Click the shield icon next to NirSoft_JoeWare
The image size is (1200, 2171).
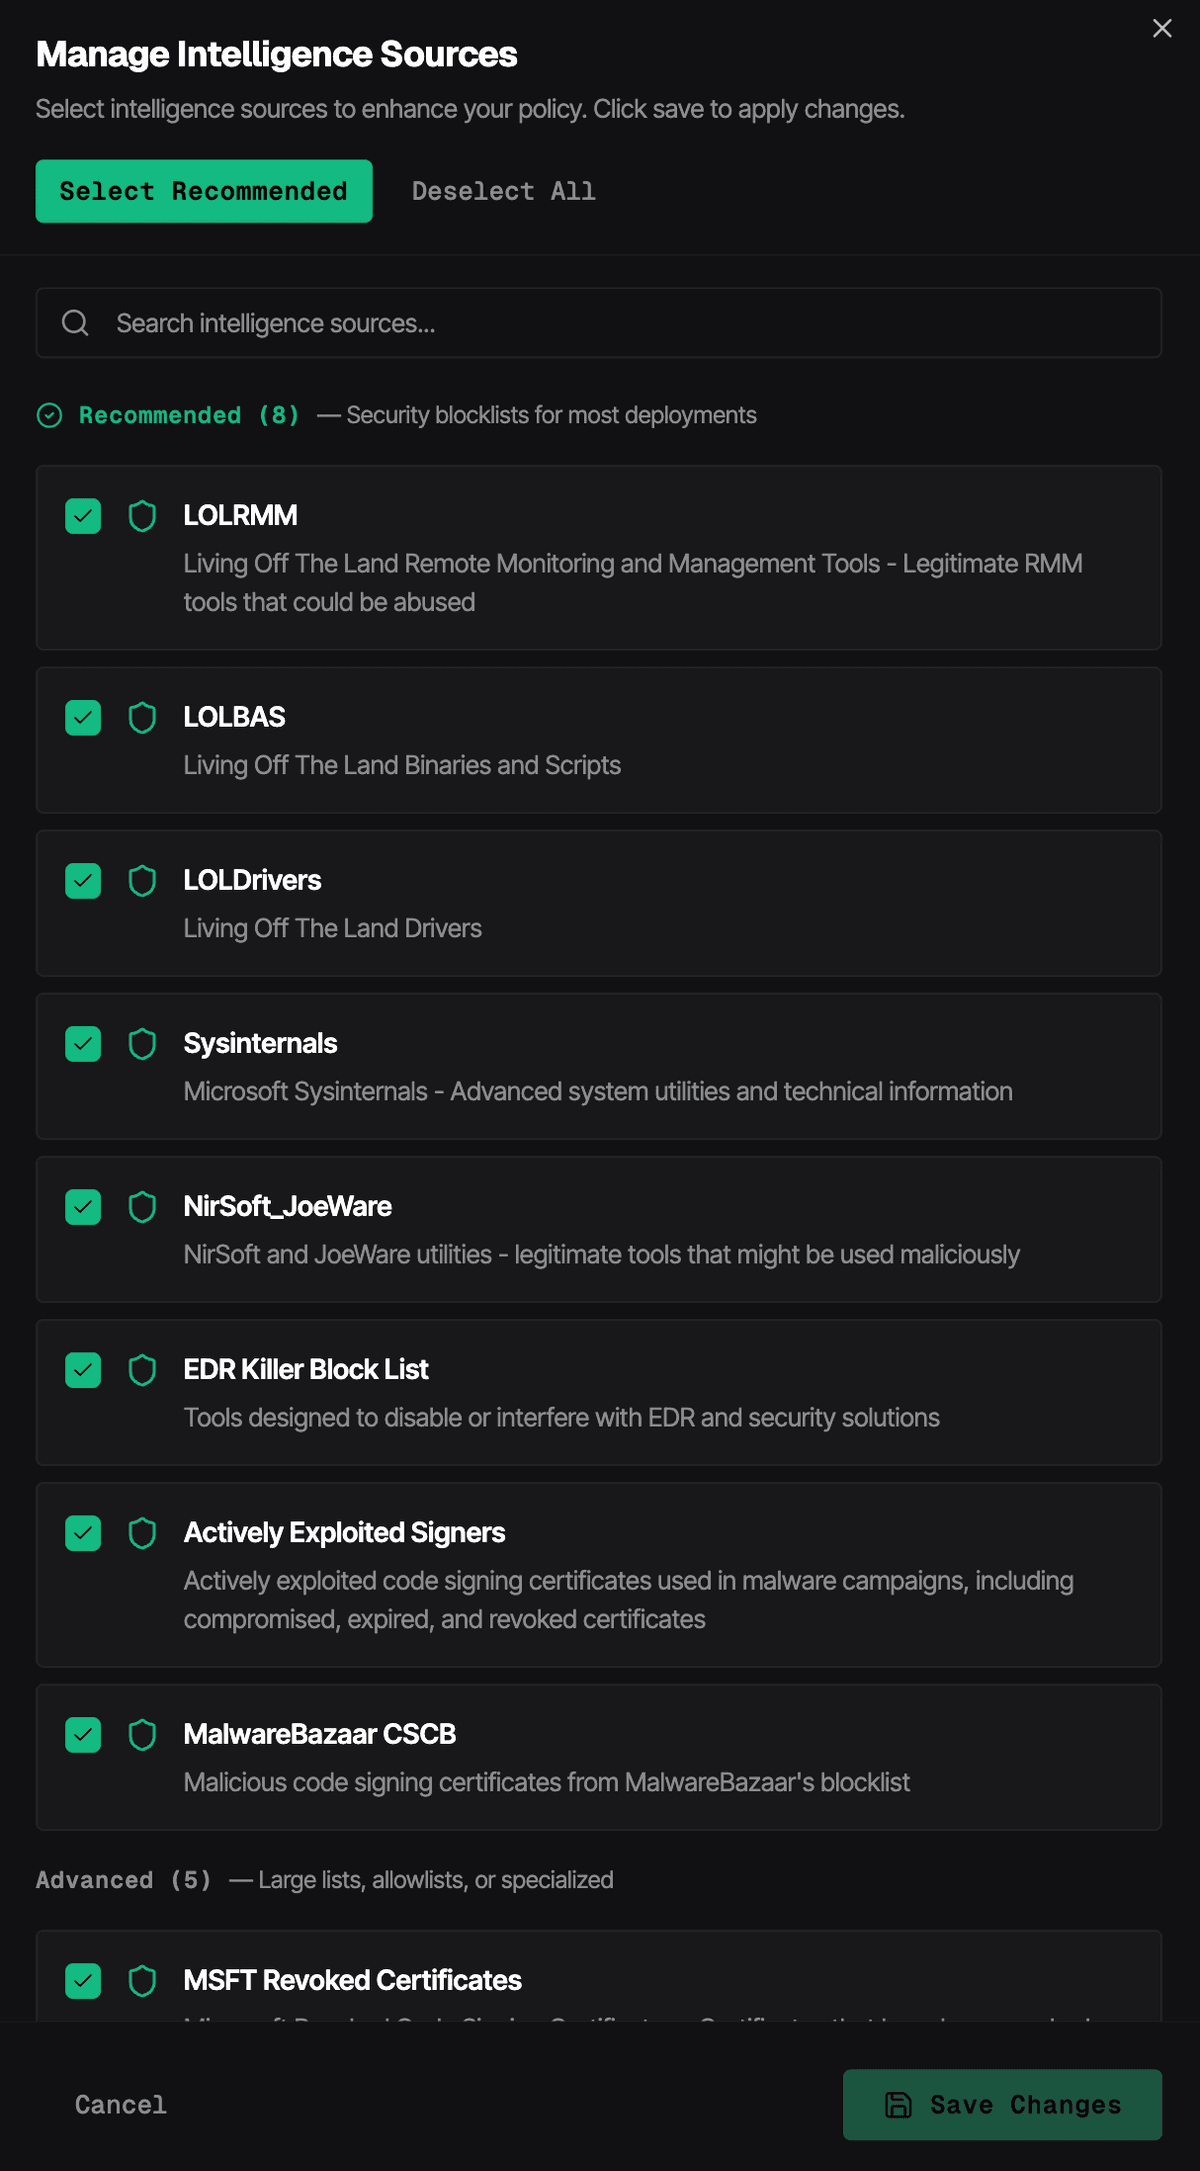[142, 1207]
